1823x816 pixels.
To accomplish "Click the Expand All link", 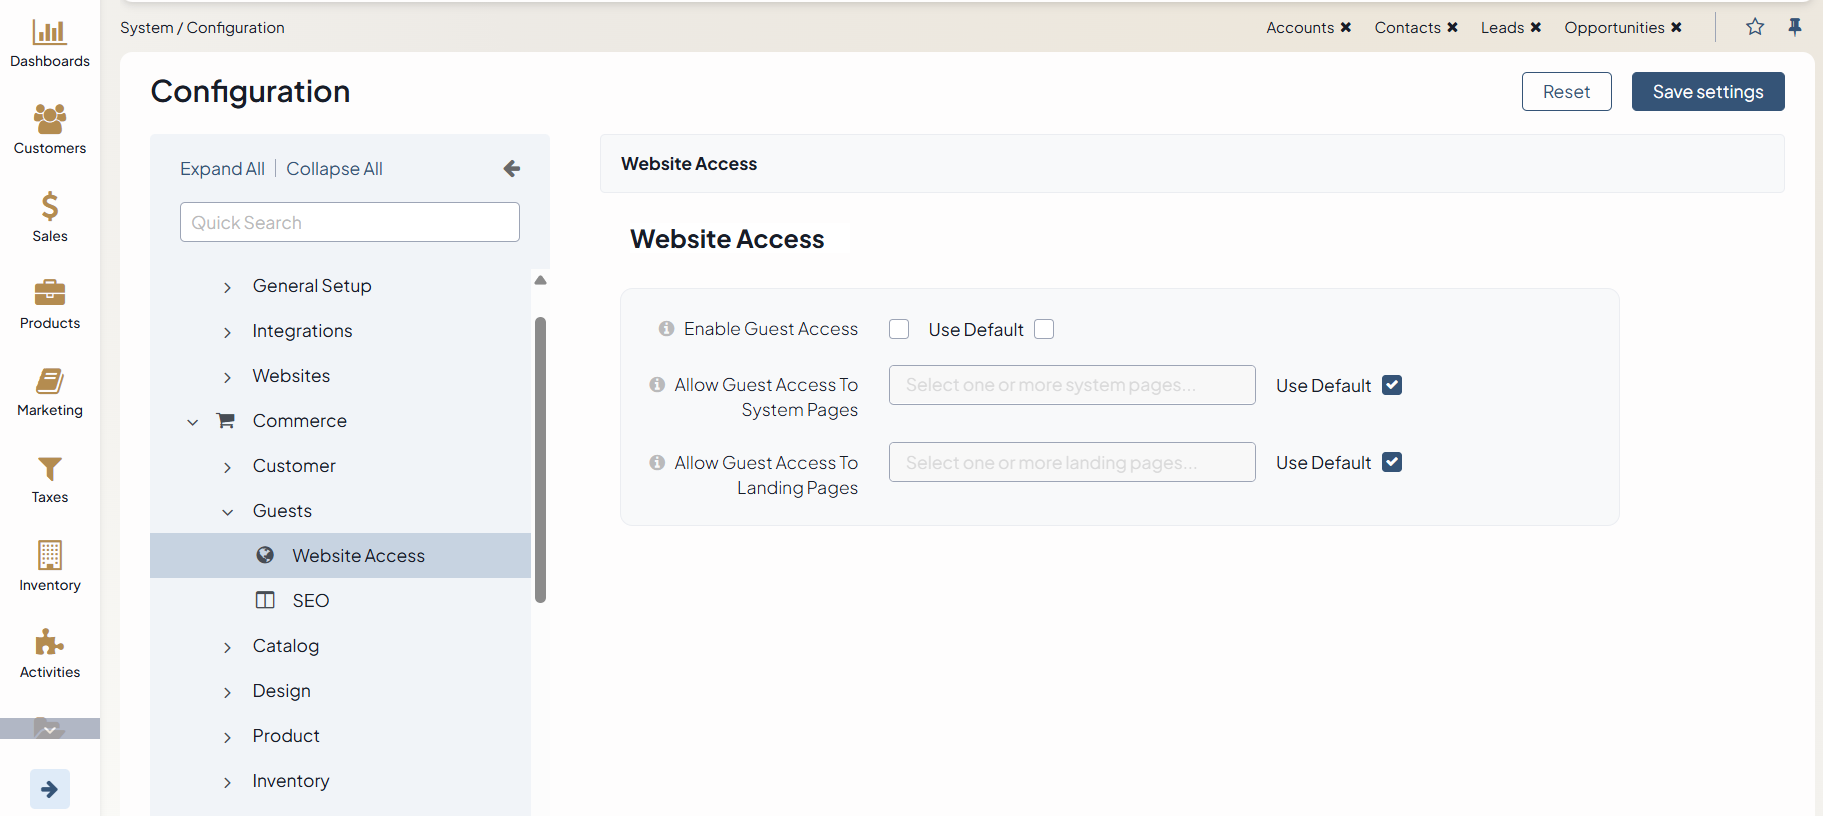I will click(x=222, y=169).
